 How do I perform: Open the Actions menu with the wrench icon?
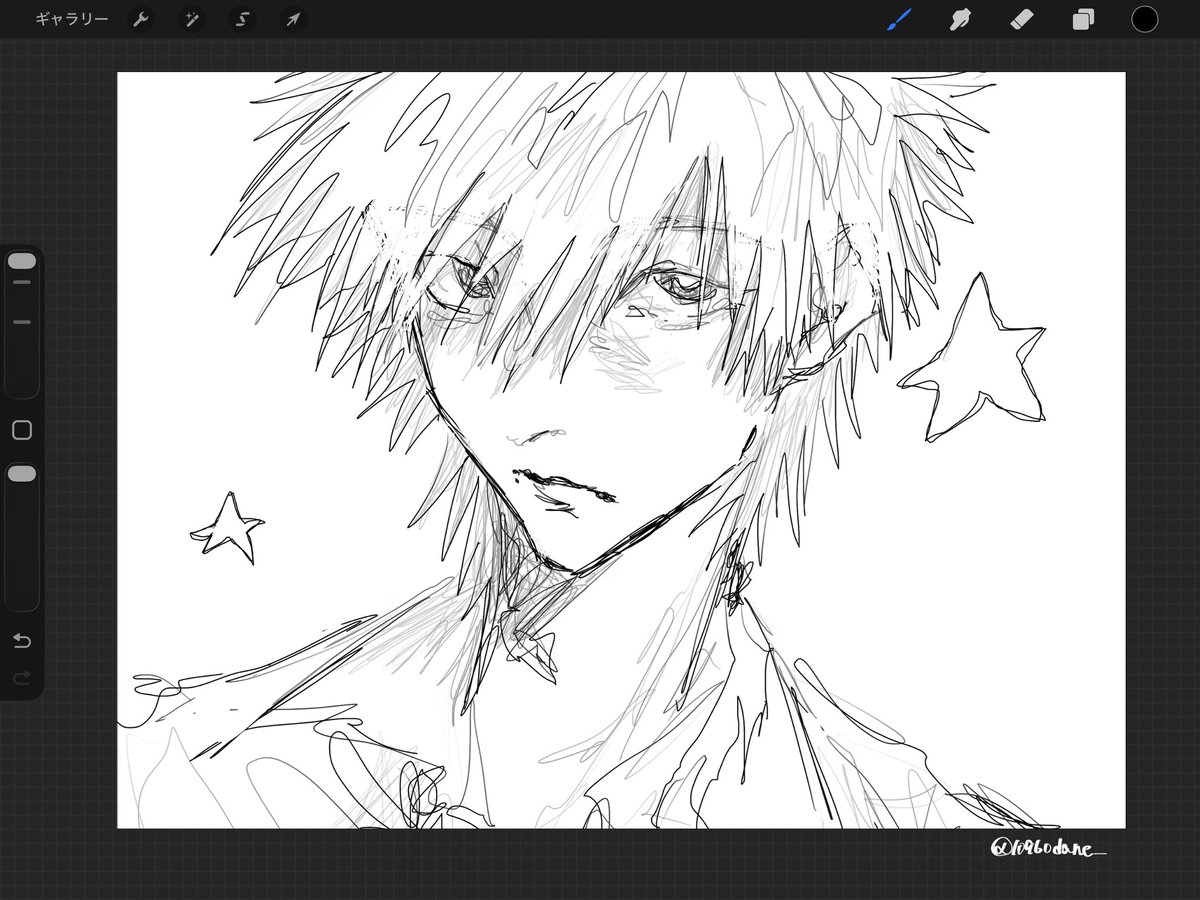pyautogui.click(x=141, y=18)
